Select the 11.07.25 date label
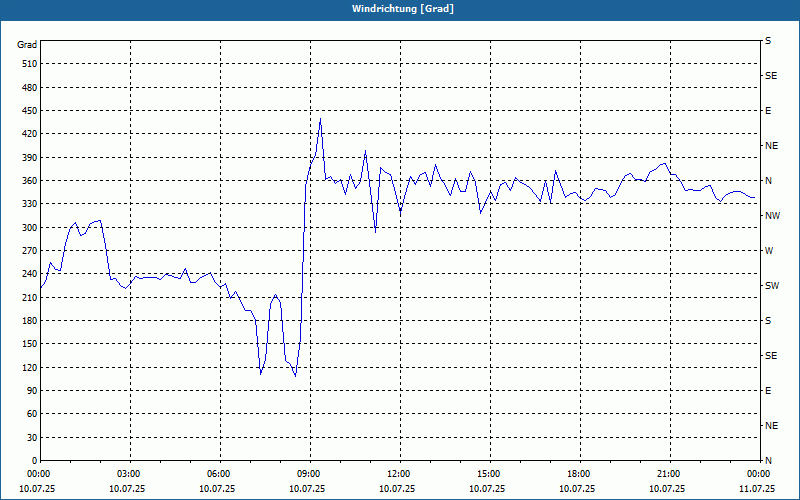 [757, 488]
